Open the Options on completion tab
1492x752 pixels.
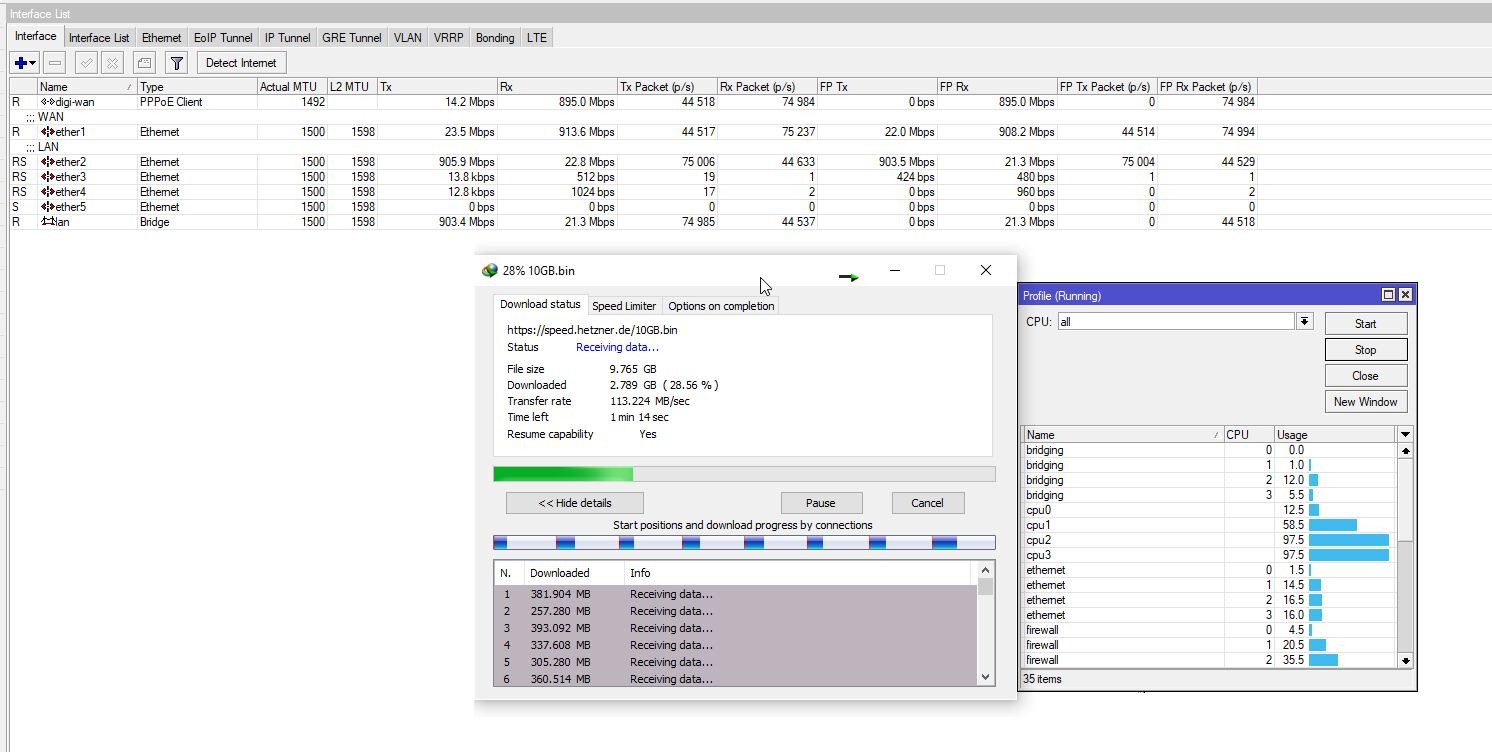point(721,306)
